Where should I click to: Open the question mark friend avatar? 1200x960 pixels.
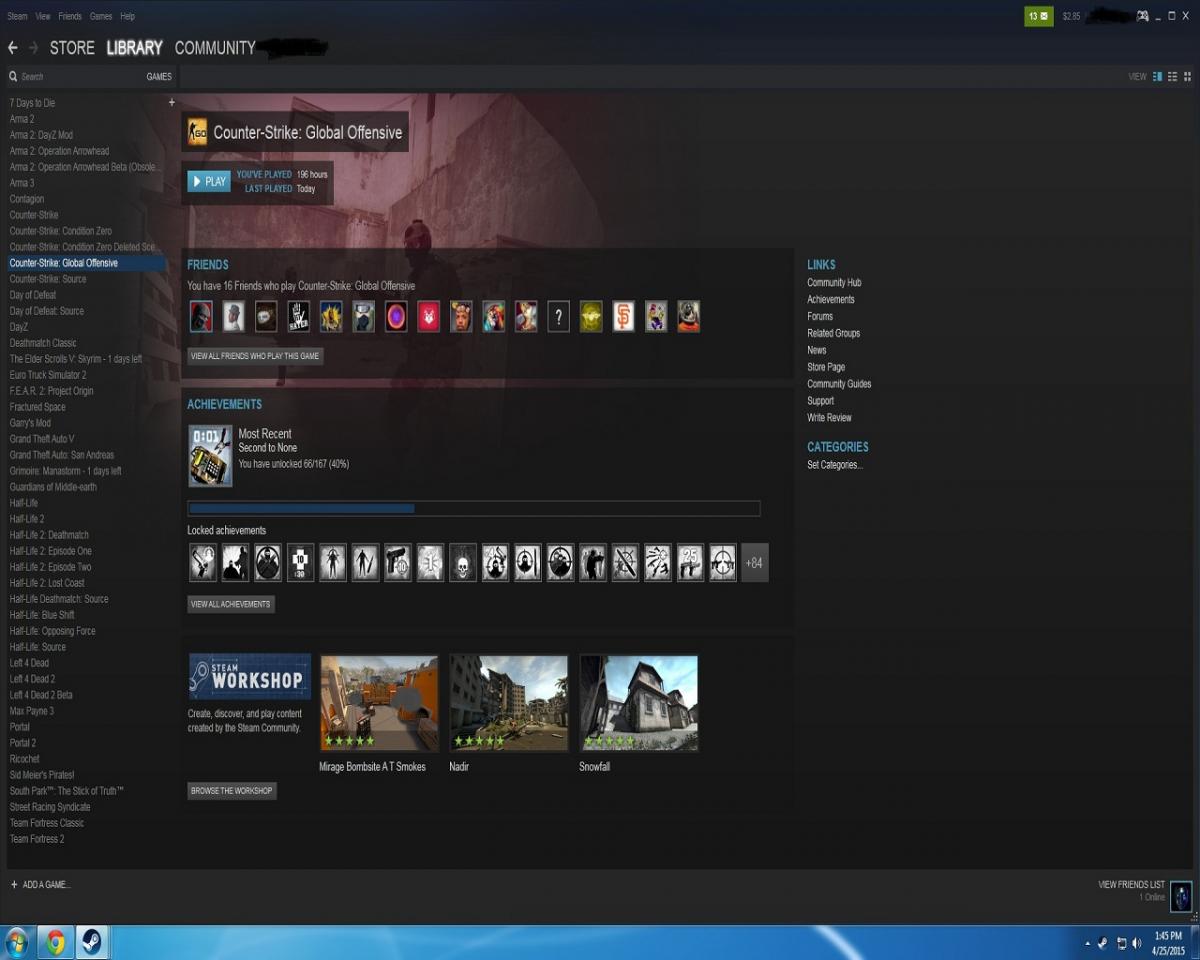[559, 316]
